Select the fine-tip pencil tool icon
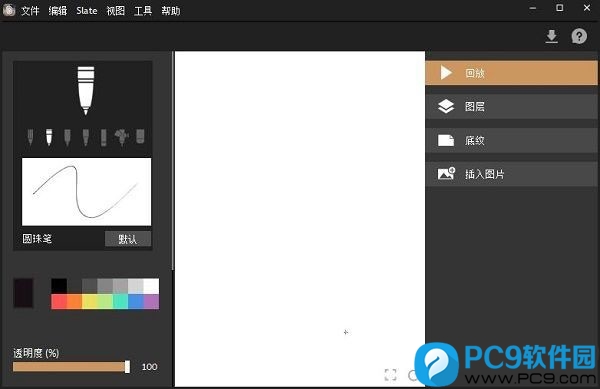Screen dimensions: 600x389 (30, 137)
